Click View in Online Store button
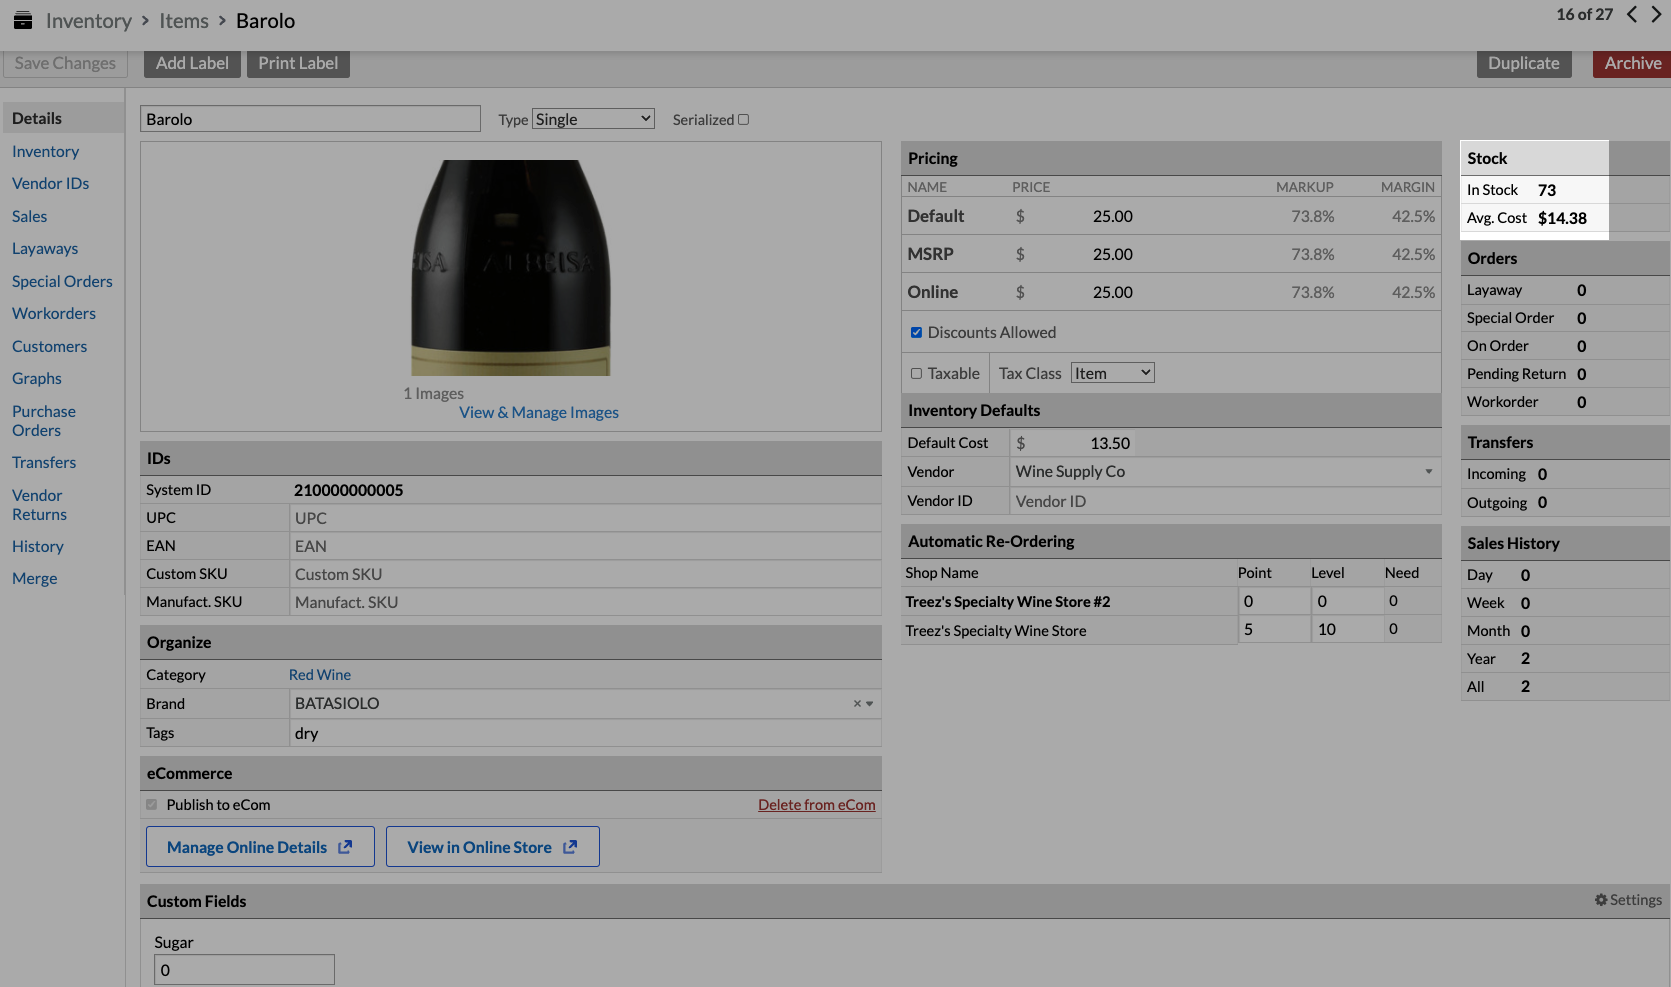Viewport: 1671px width, 987px height. 493,847
